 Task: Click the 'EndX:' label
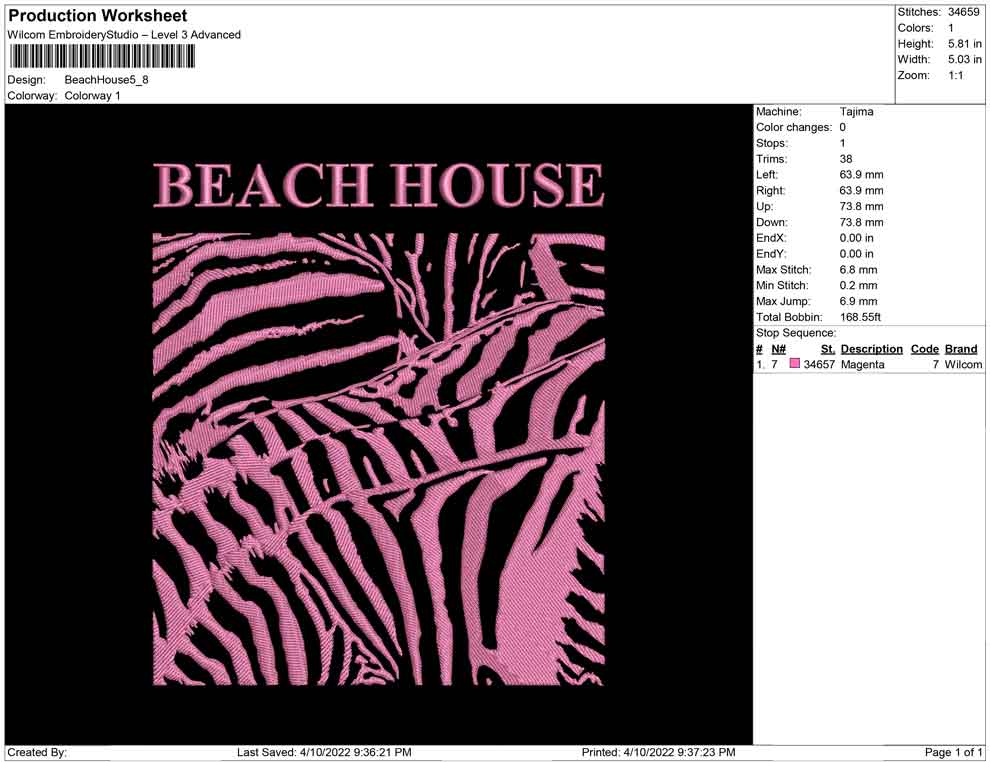[771, 238]
